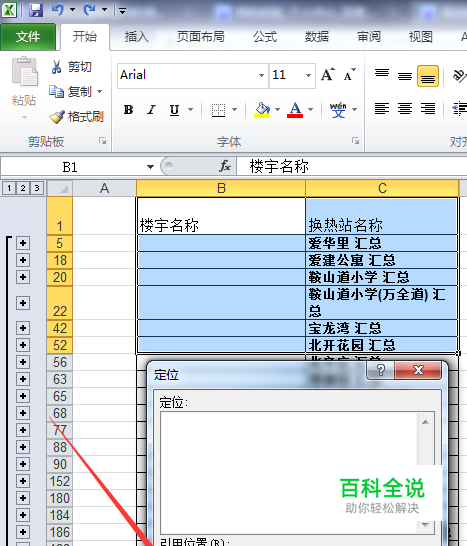Screen dimensions: 467x546
Task: Show outline level 1
Action: click(9, 188)
